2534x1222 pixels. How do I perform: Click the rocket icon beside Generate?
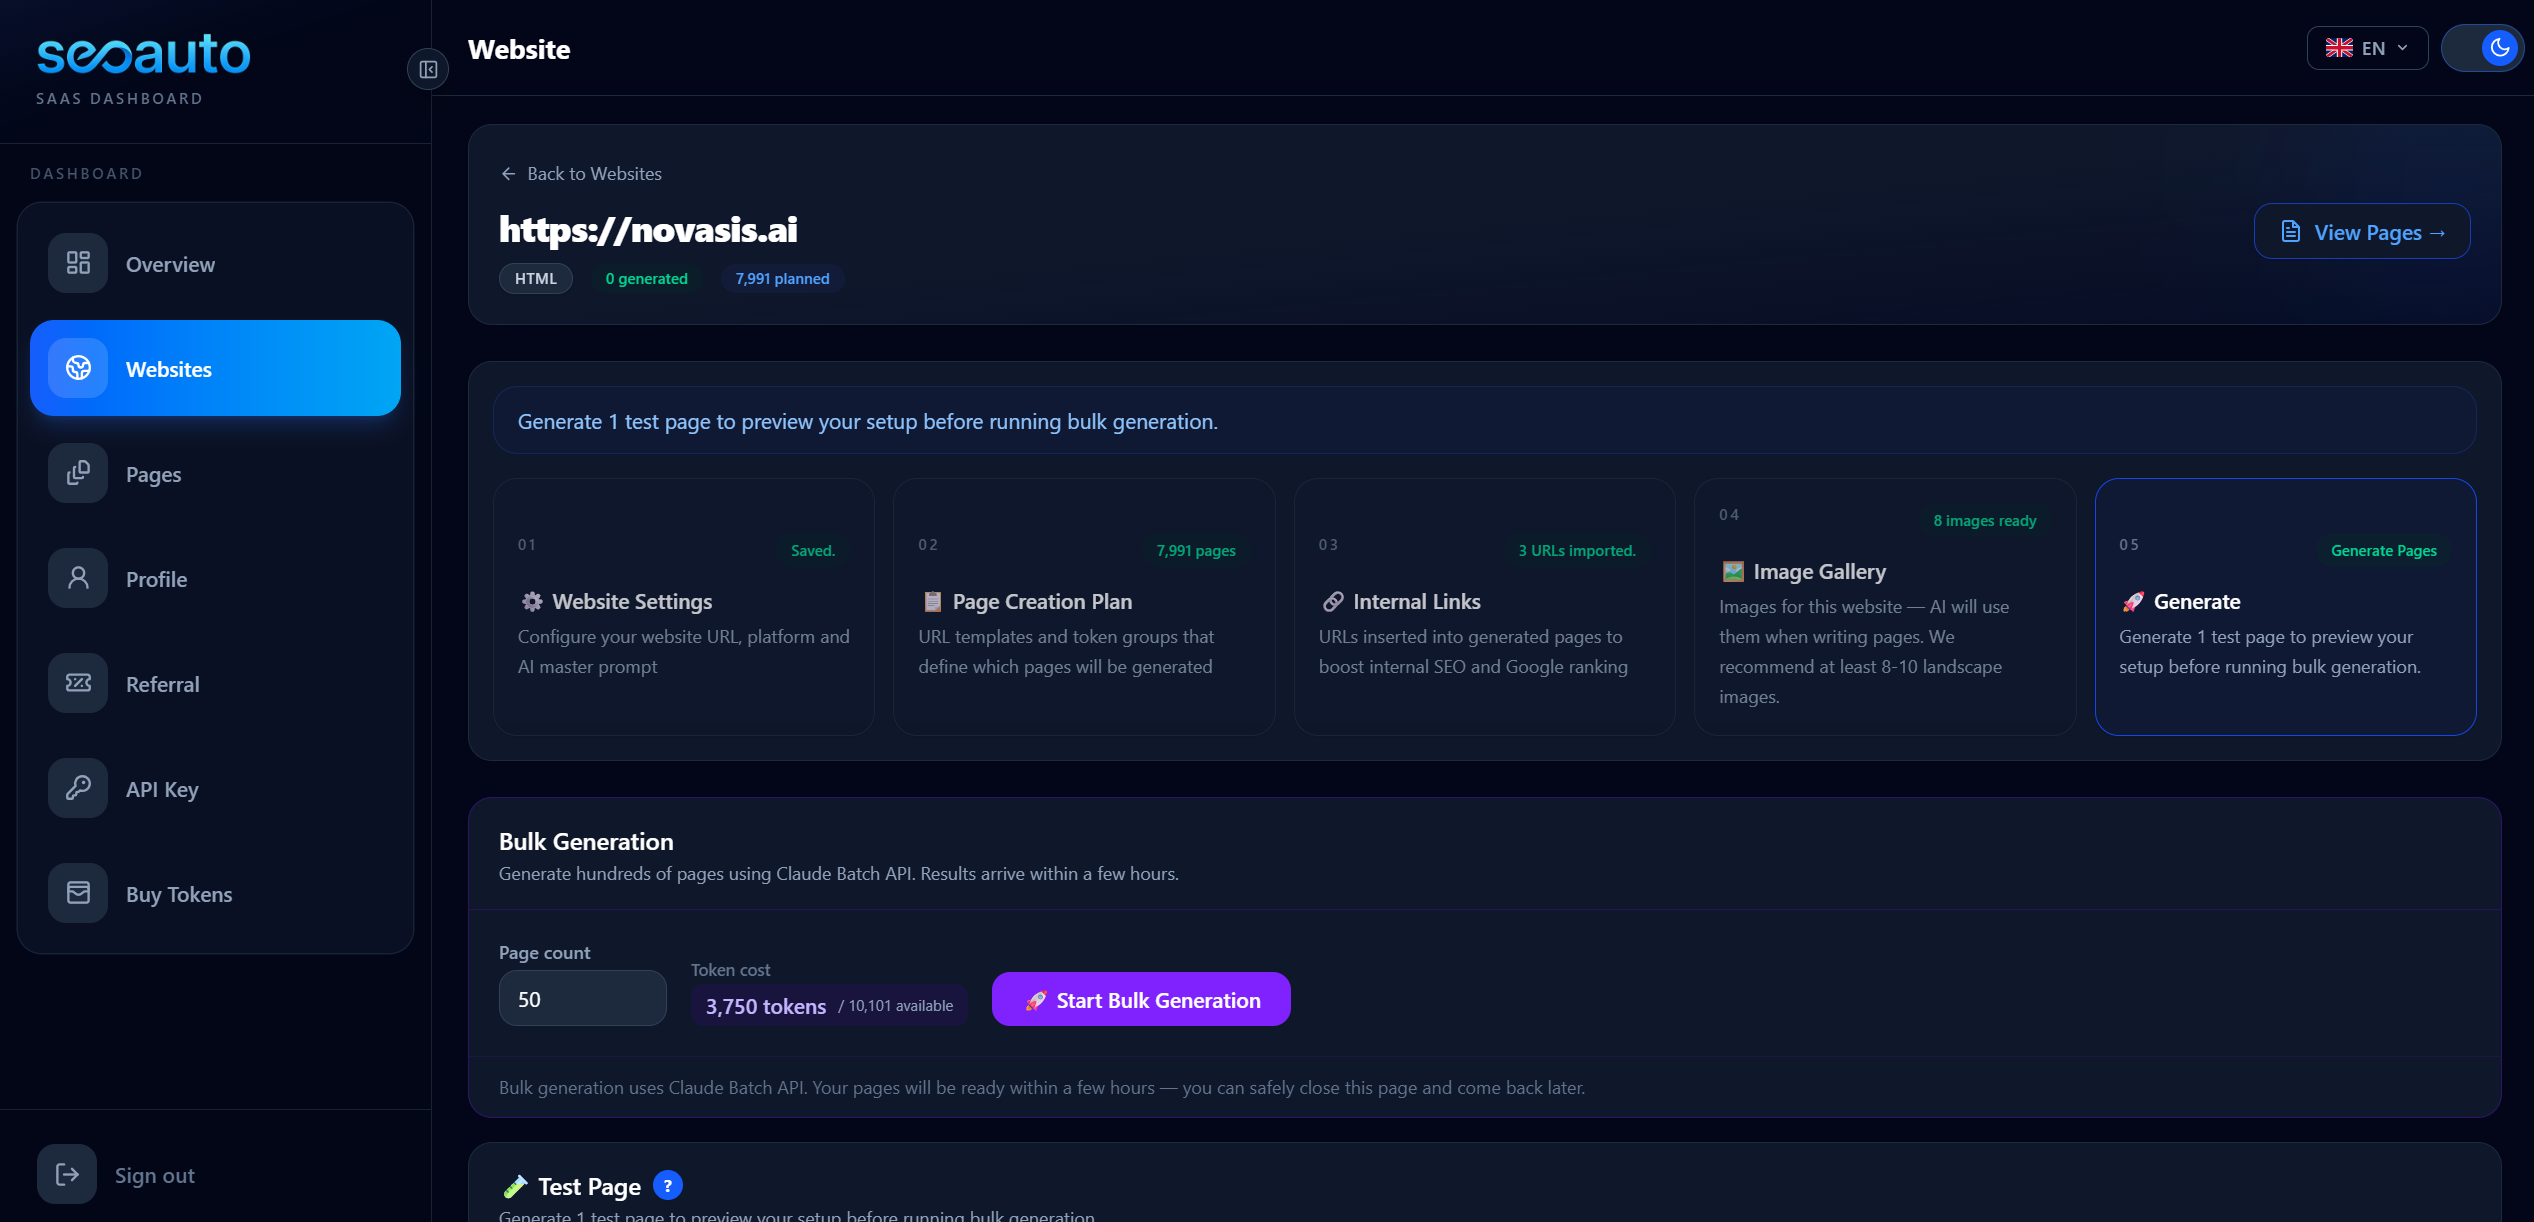pos(2133,602)
